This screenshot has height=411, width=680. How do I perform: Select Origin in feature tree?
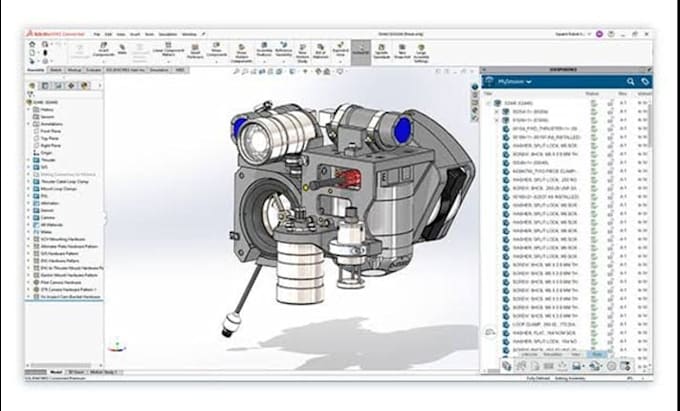click(x=42, y=153)
